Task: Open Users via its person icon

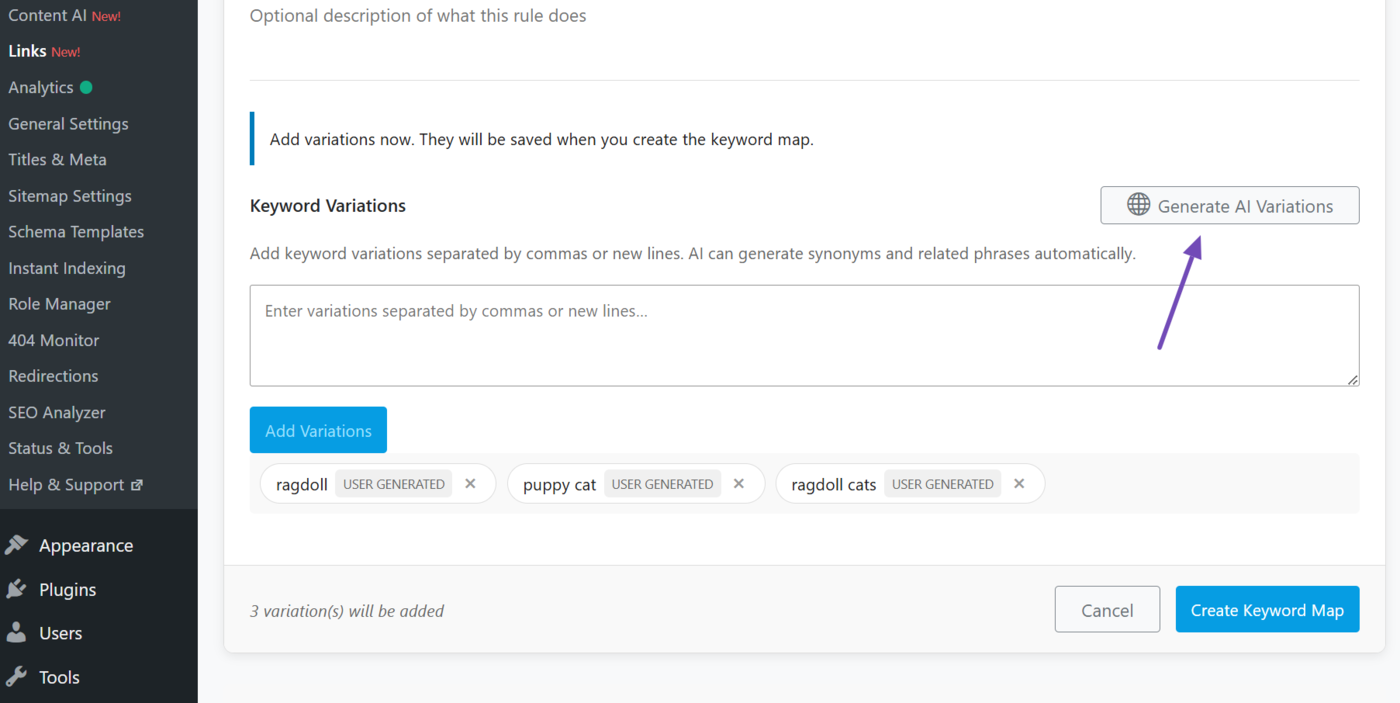Action: coord(17,633)
